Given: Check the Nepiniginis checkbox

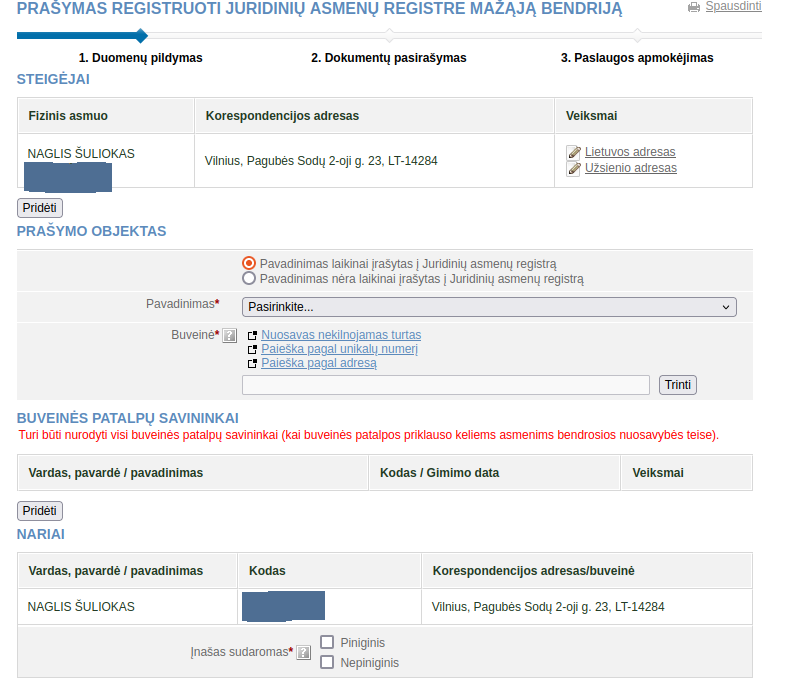Looking at the screenshot, I should point(327,662).
